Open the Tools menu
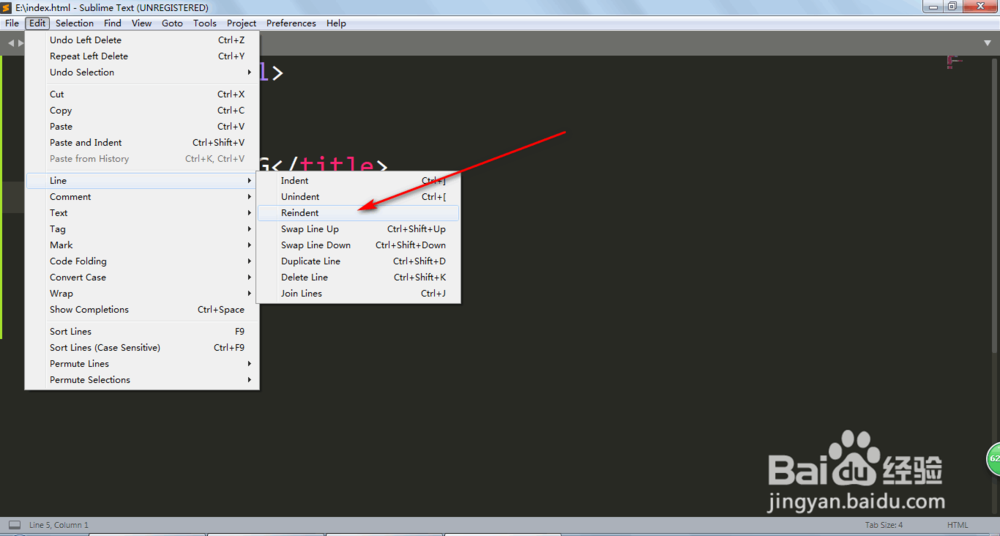This screenshot has width=1000, height=536. (x=205, y=23)
